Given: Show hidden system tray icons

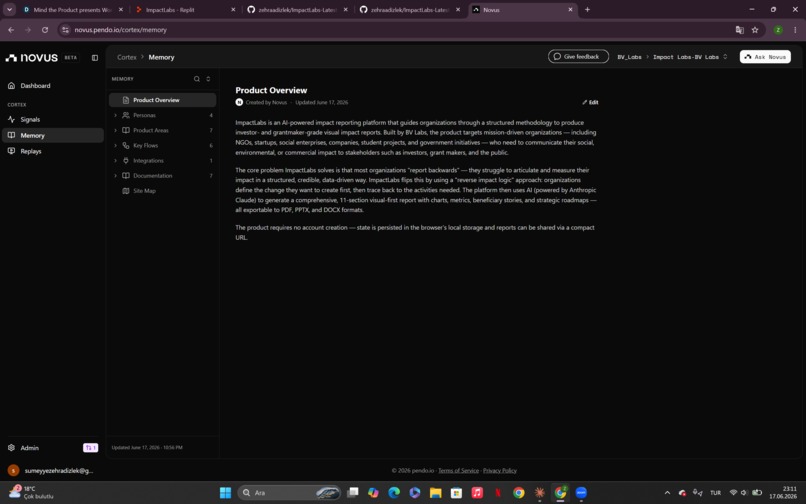Looking at the screenshot, I should [x=667, y=493].
